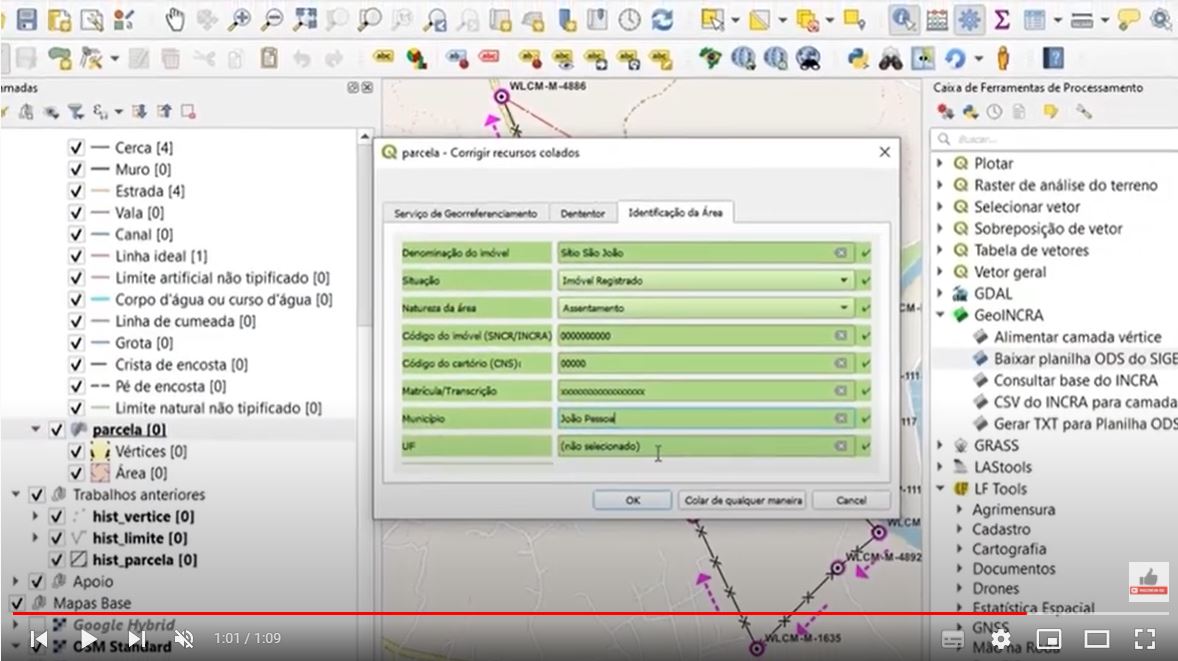Click the Open Field Calculator icon
1178x661 pixels.
pyautogui.click(x=937, y=20)
